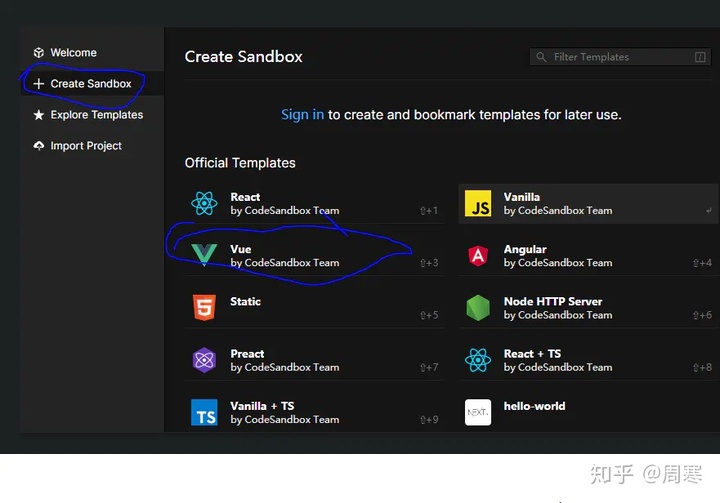Follow the Sign in link
Image resolution: width=720 pixels, height=503 pixels.
[x=303, y=114]
